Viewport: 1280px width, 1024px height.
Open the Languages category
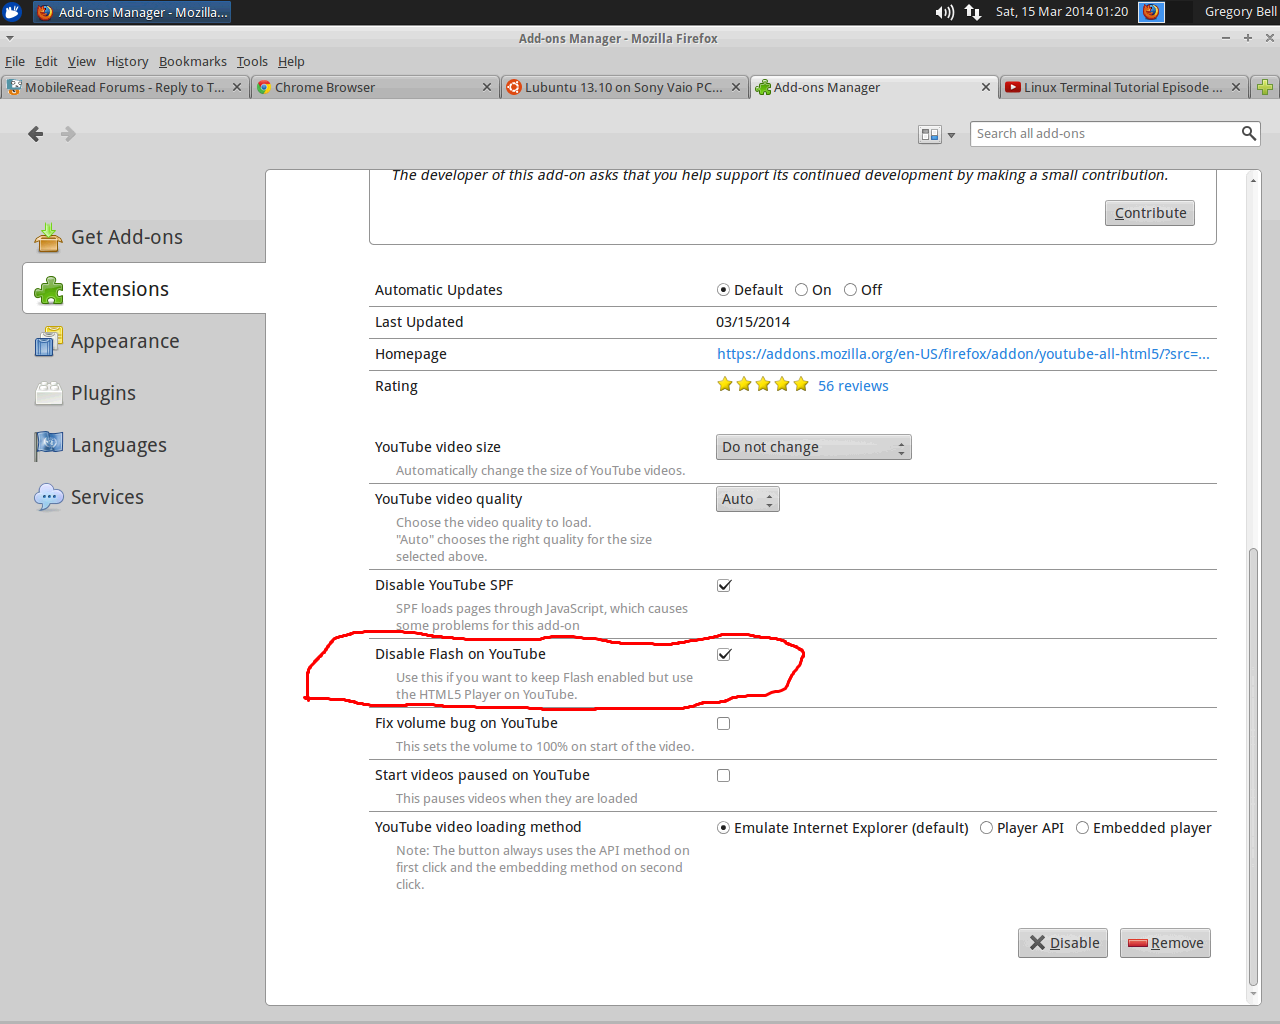coord(144,445)
